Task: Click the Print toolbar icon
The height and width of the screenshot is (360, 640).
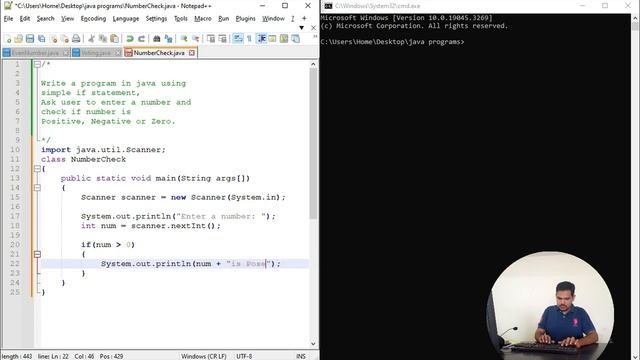Action: pyautogui.click(x=76, y=39)
